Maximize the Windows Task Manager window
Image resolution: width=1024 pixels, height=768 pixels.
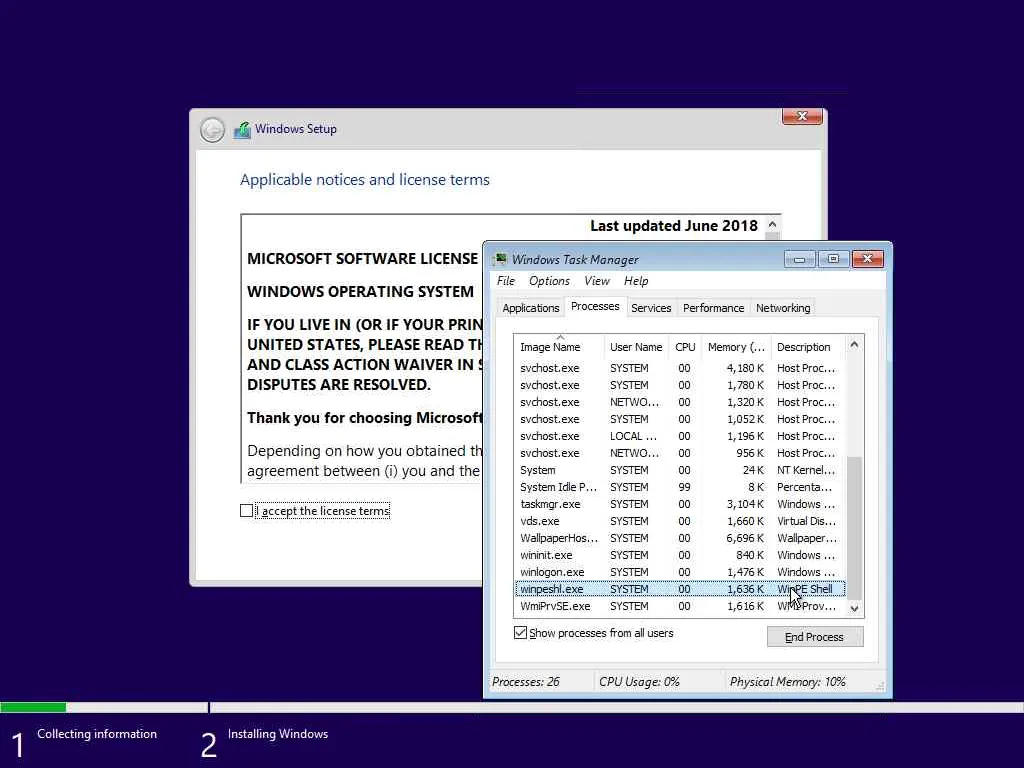[833, 259]
